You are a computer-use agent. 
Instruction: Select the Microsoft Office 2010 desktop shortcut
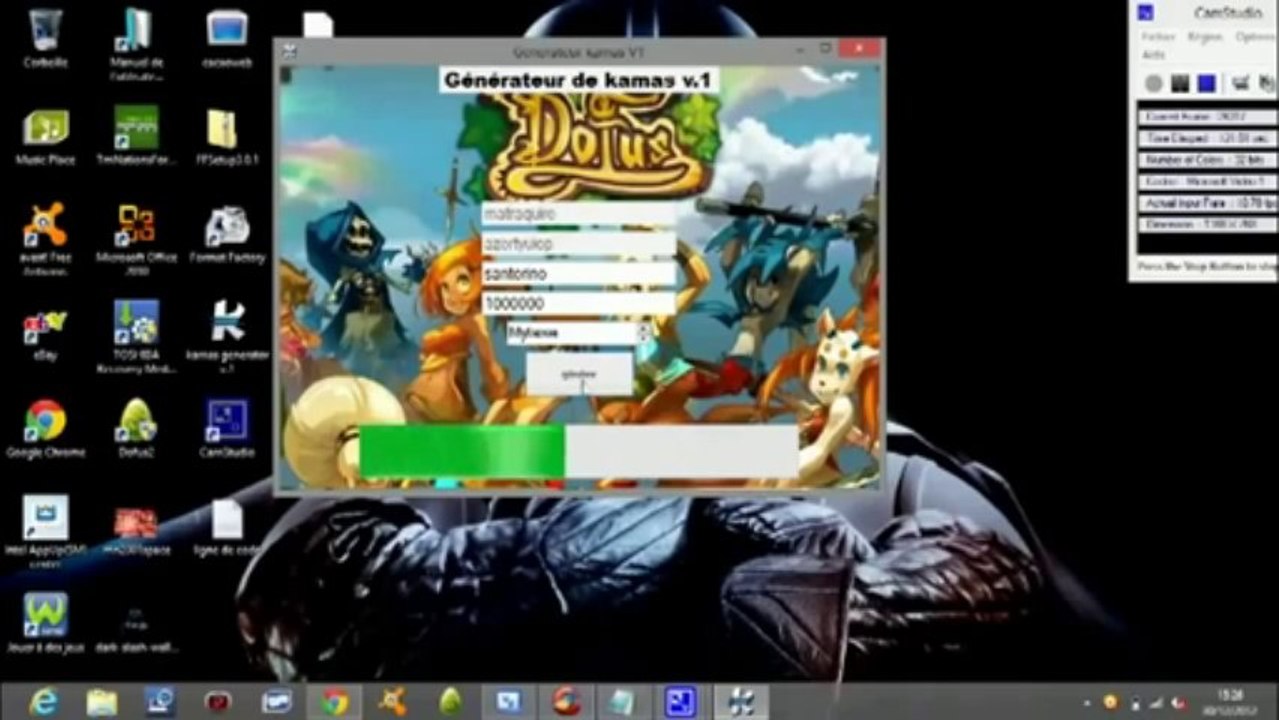point(136,237)
